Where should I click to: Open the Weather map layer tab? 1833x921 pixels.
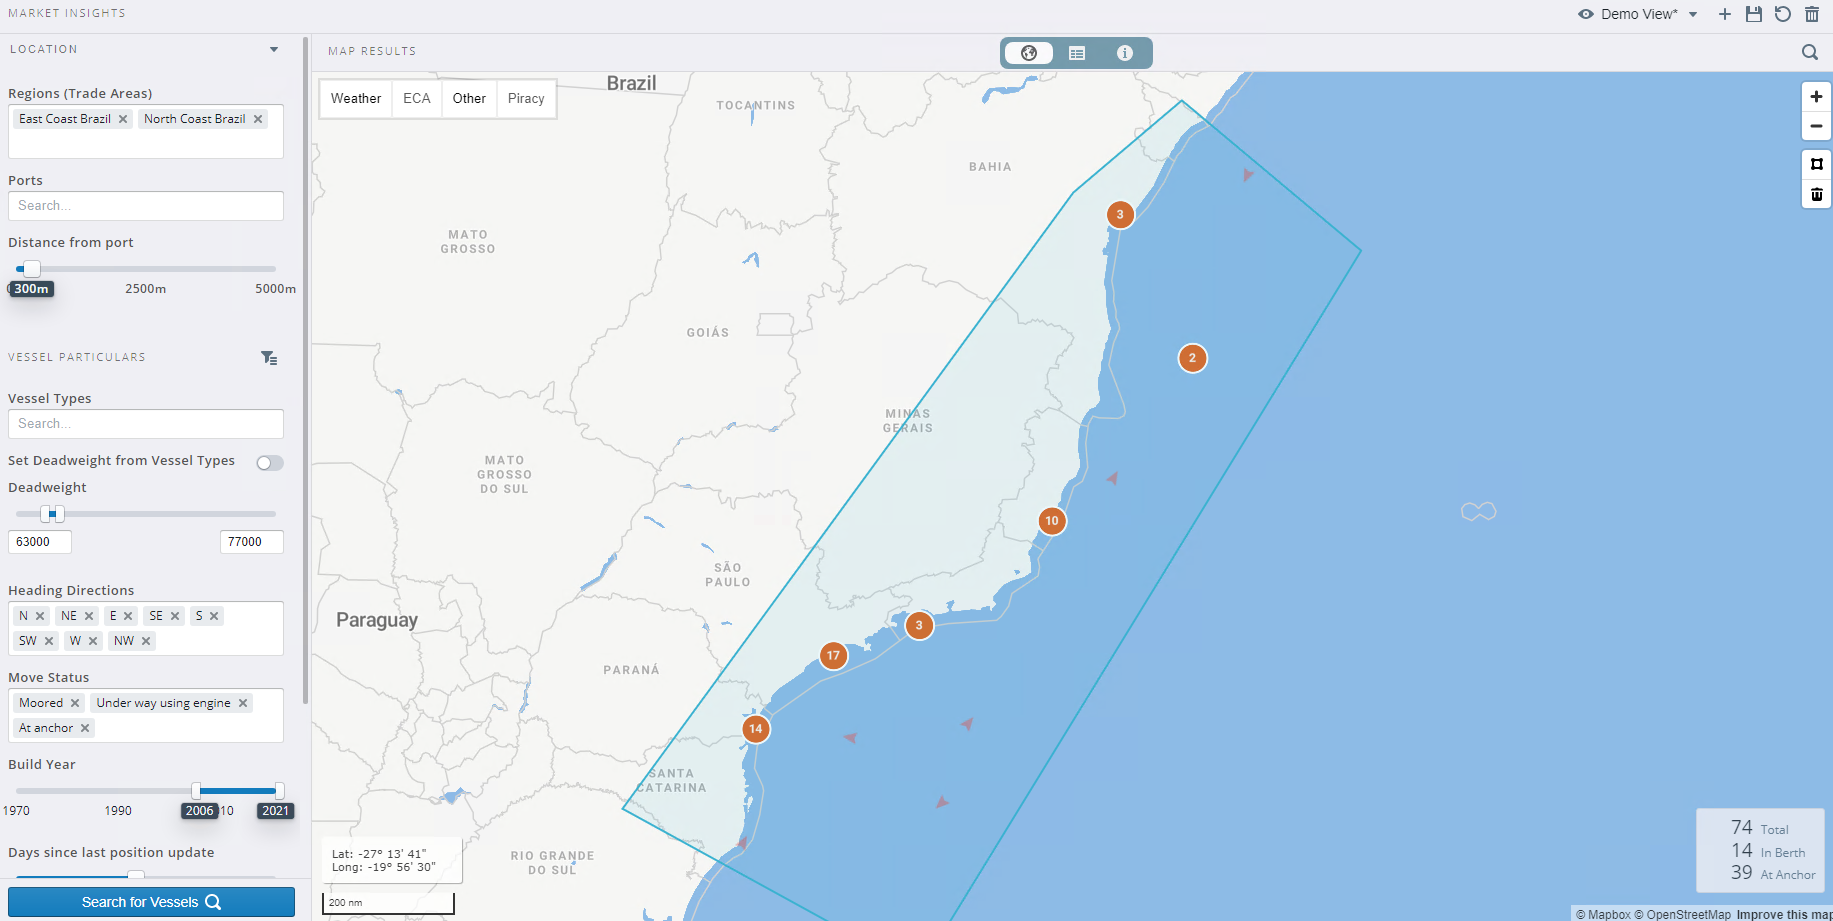point(356,98)
